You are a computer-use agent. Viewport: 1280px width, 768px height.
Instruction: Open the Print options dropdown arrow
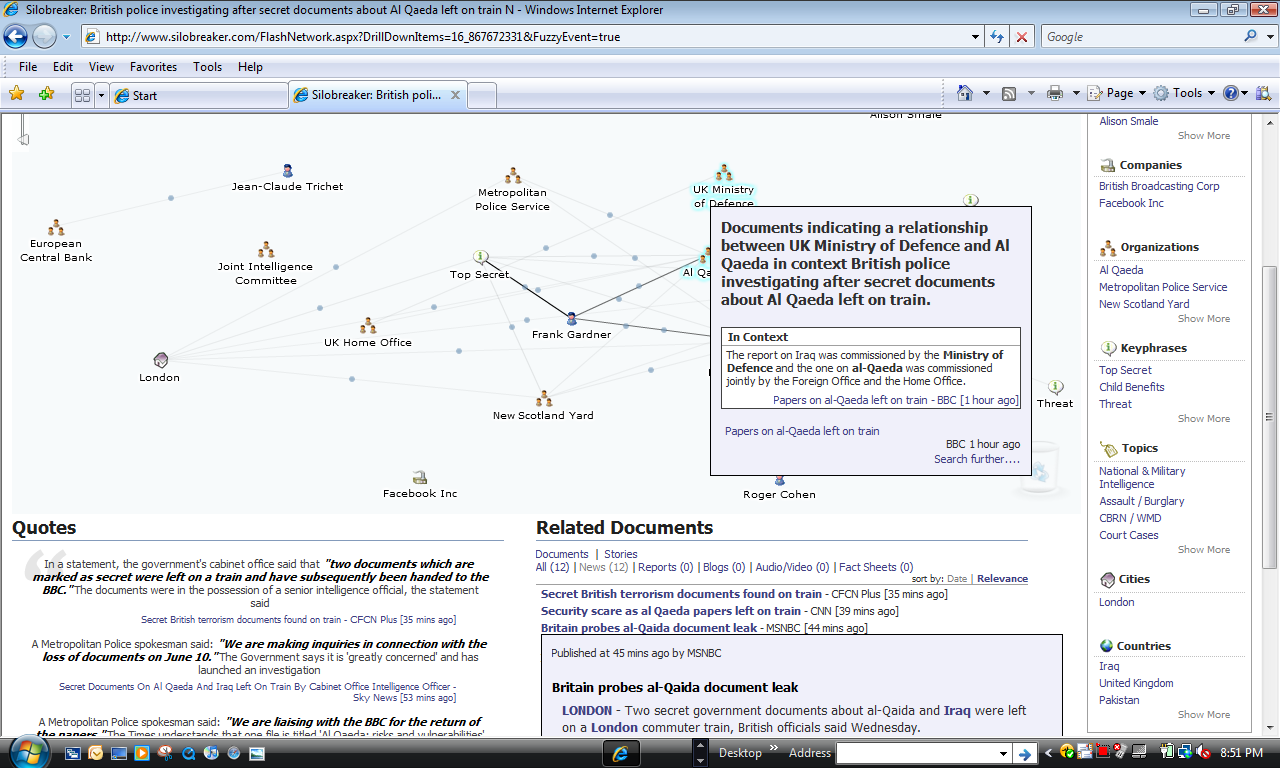tap(1076, 93)
